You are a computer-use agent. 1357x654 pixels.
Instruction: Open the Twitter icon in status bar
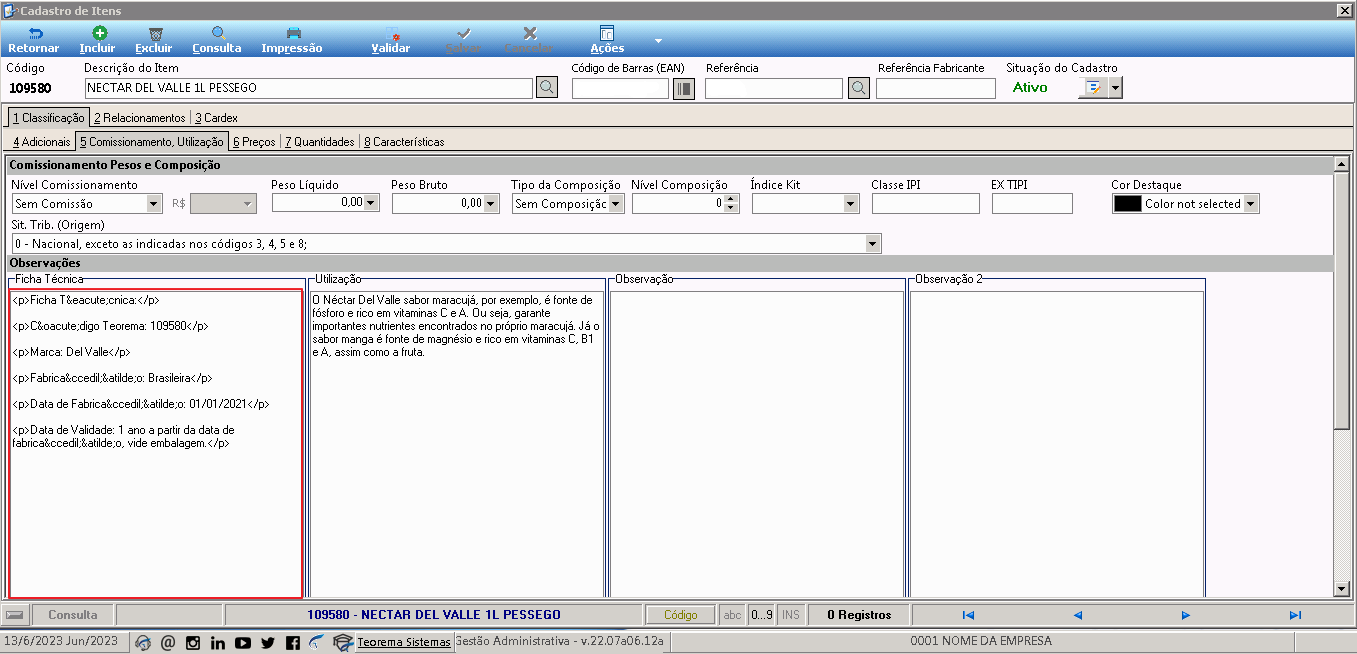point(267,642)
